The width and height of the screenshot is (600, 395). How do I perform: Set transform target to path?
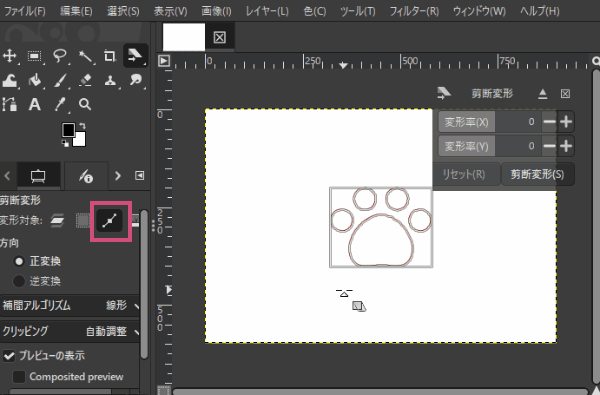click(110, 221)
